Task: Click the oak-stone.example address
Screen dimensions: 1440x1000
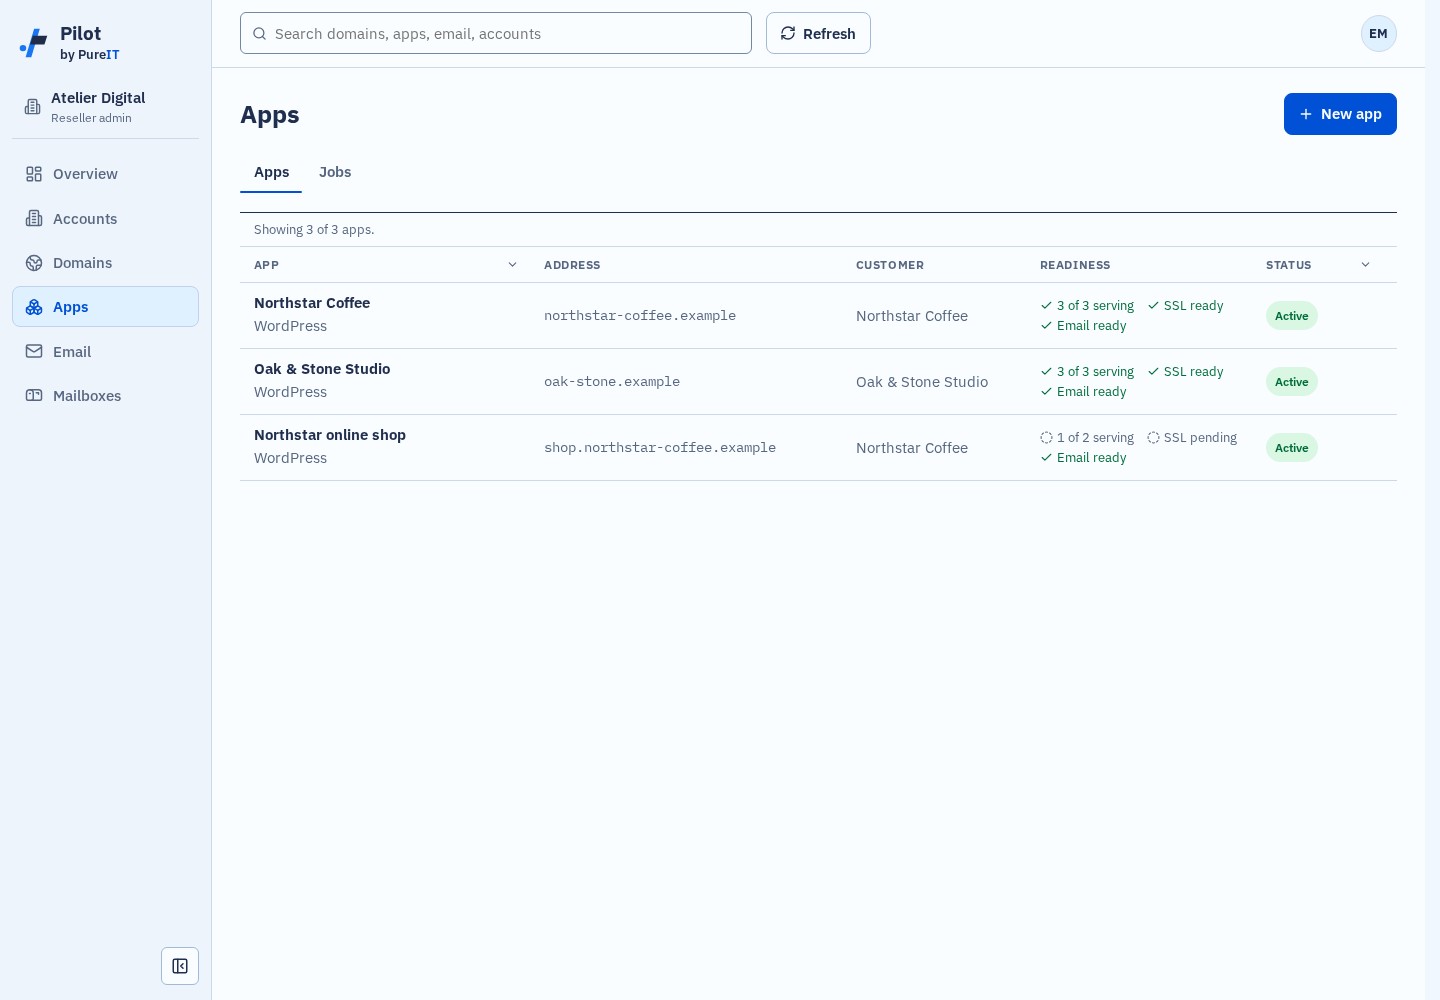Action: click(x=612, y=382)
